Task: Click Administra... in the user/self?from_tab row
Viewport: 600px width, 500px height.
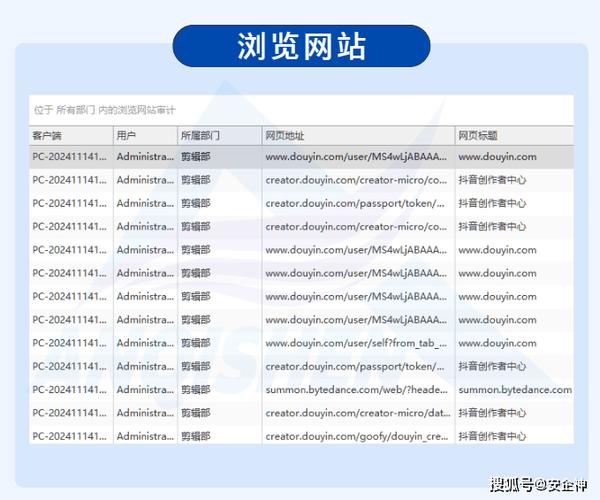Action: (145, 343)
